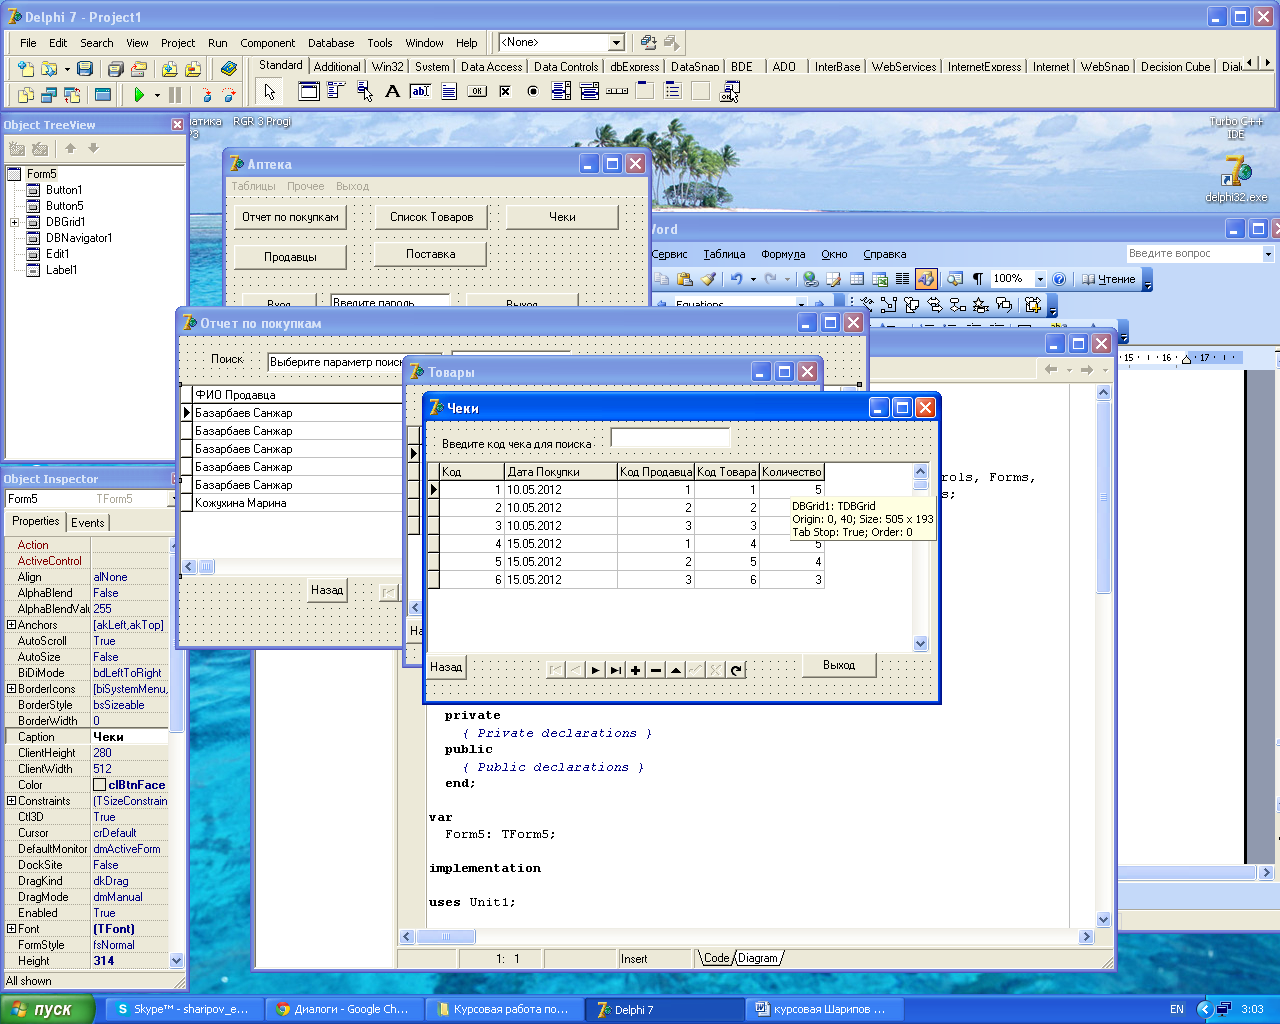Click the Чеки grid vertical scrollbar down arrow
The width and height of the screenshot is (1280, 1024).
(921, 644)
